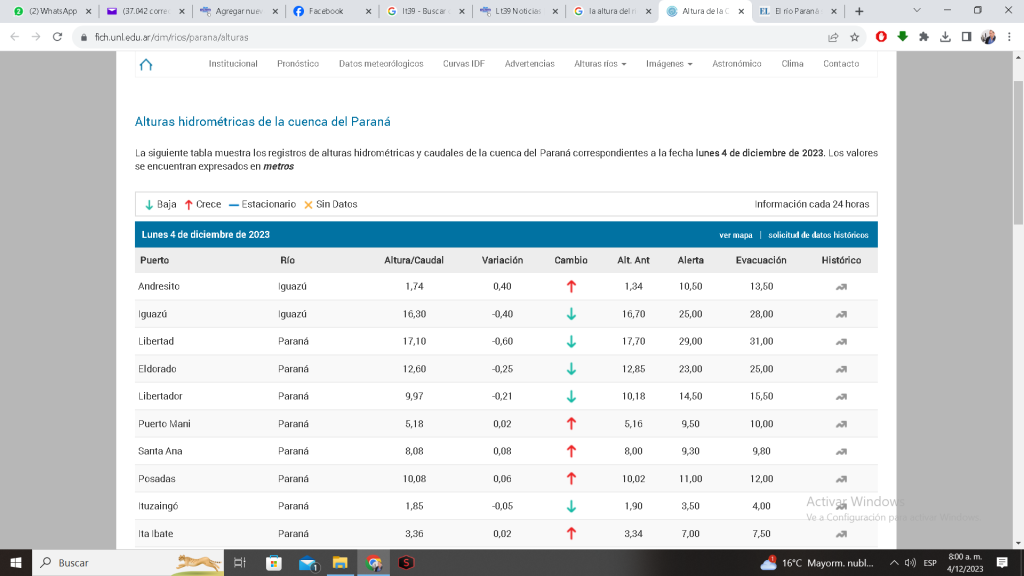This screenshot has height=576, width=1024.
Task: Open historical chart icon for Posadas row
Action: (841, 479)
